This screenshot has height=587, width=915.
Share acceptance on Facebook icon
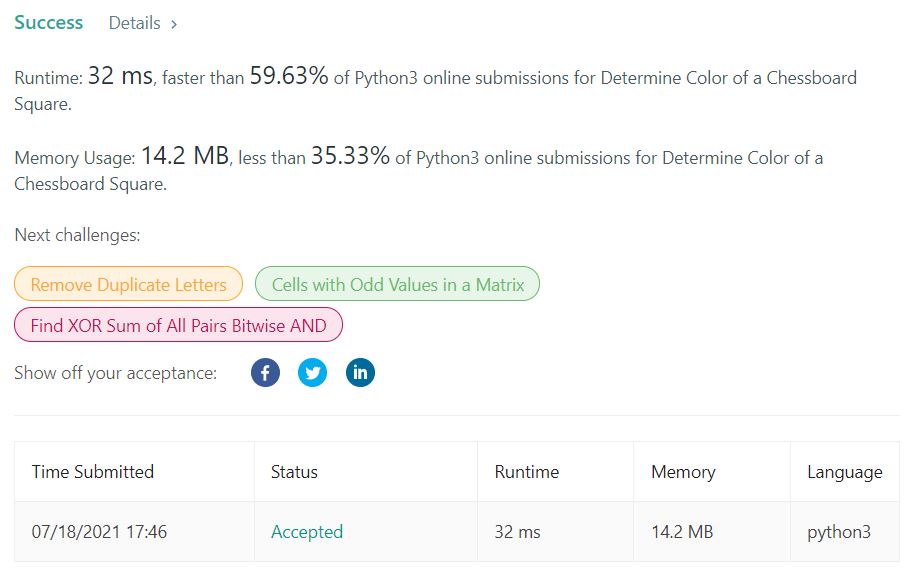pos(265,373)
